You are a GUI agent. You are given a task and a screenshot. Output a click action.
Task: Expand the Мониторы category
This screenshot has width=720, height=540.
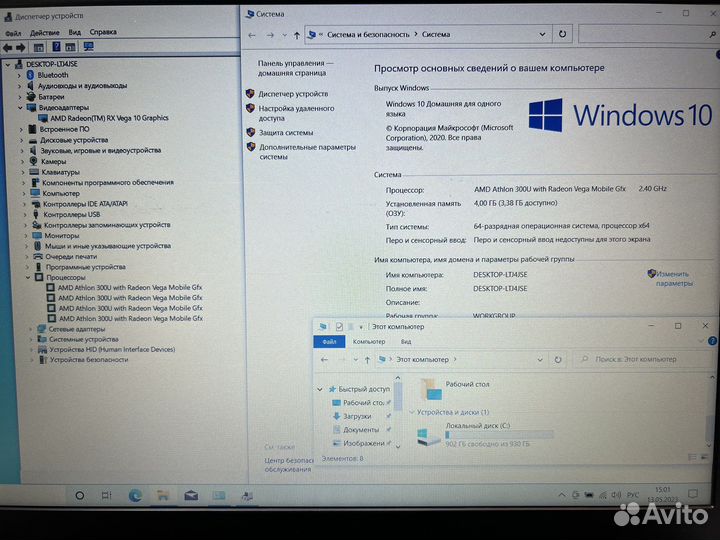tap(25, 236)
